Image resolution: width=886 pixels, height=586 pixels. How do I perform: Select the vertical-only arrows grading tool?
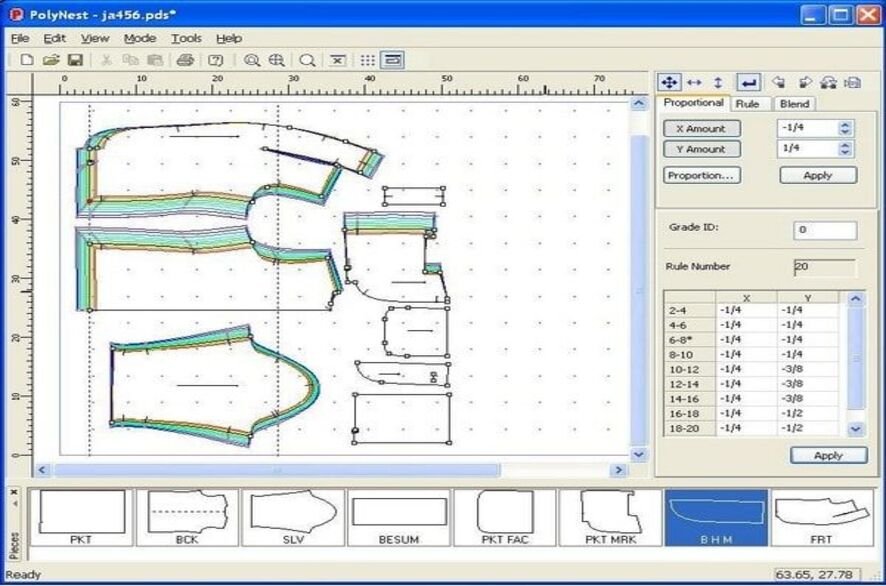[718, 83]
